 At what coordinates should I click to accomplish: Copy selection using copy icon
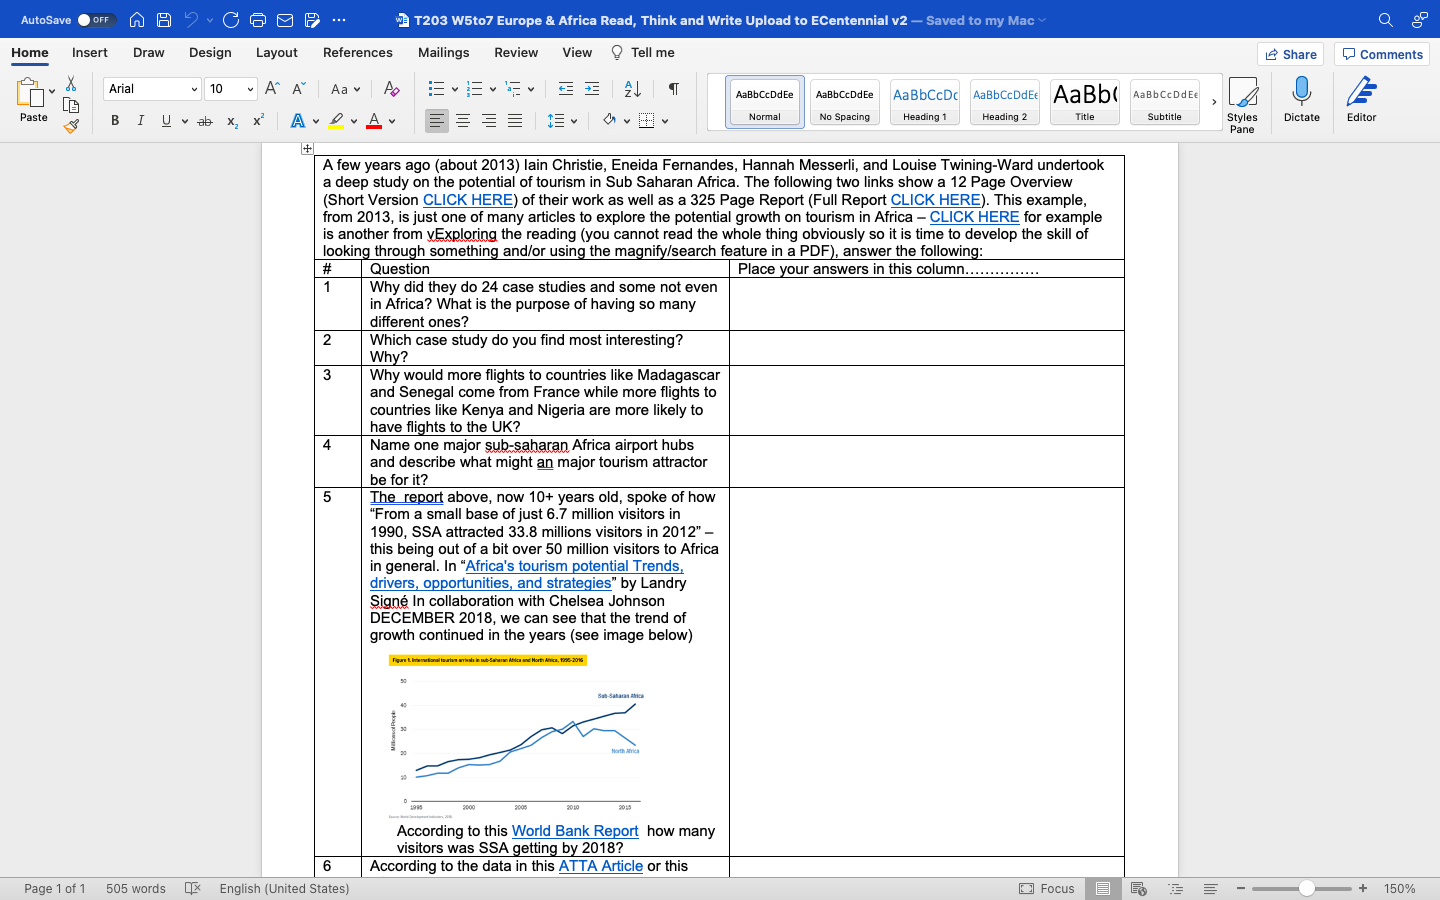coord(71,105)
